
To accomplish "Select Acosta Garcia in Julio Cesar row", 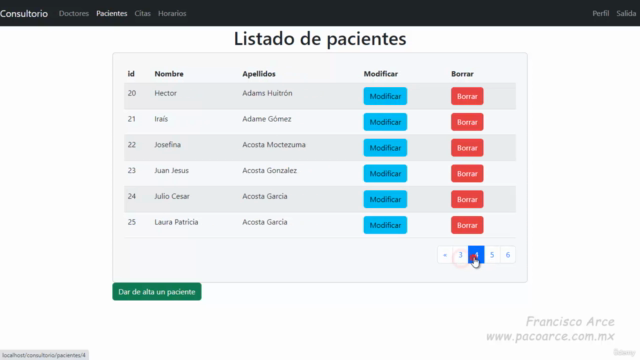I will (265, 196).
